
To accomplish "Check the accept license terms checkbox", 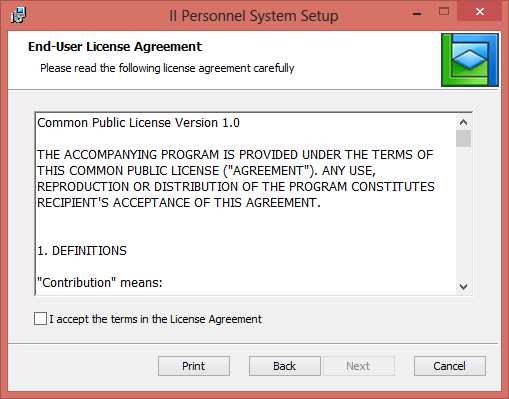I will click(40, 319).
